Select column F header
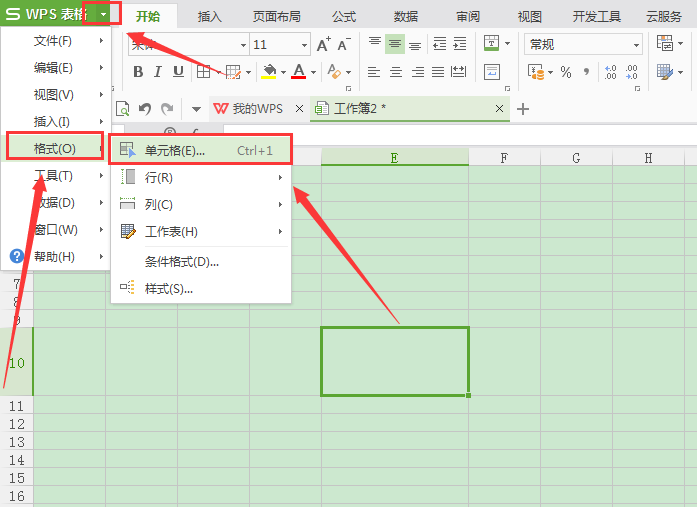697x507 pixels. [504, 158]
